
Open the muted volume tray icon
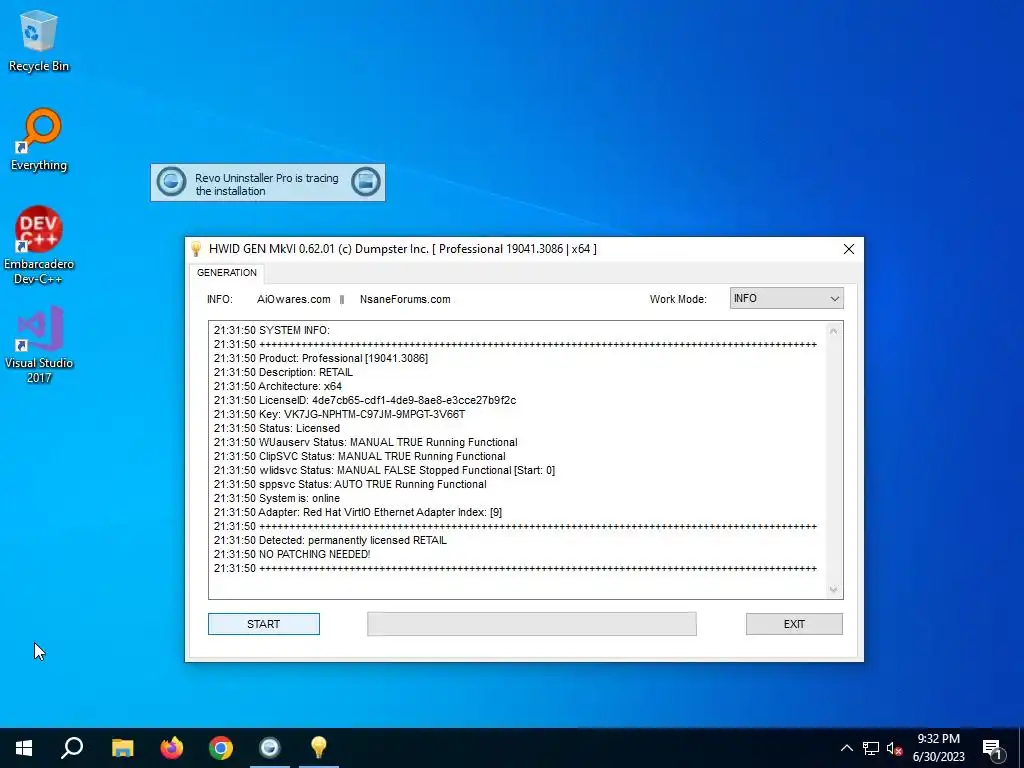(894, 748)
